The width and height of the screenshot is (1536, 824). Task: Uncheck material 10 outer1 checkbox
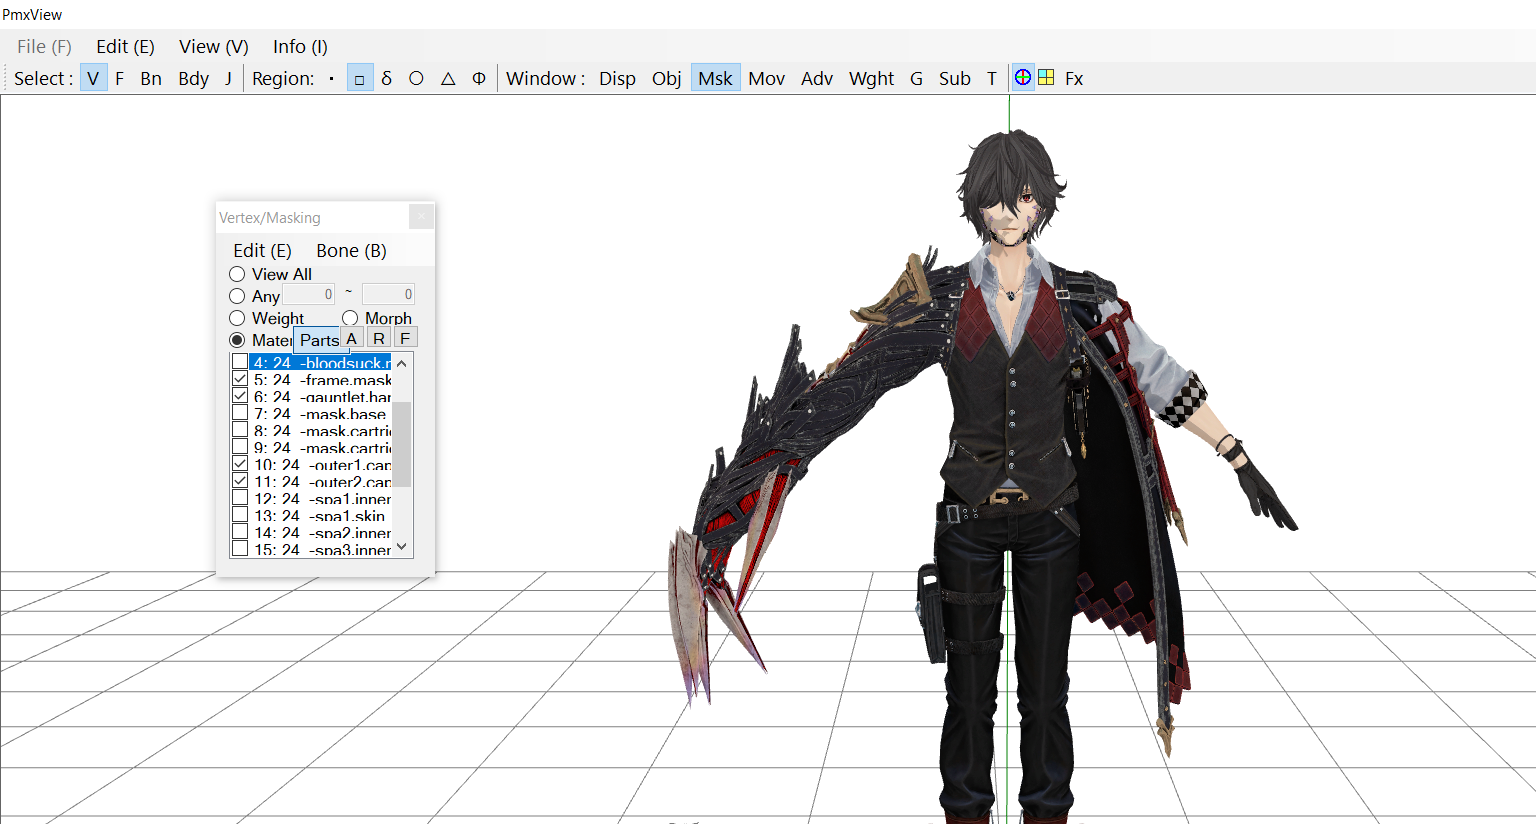click(240, 464)
